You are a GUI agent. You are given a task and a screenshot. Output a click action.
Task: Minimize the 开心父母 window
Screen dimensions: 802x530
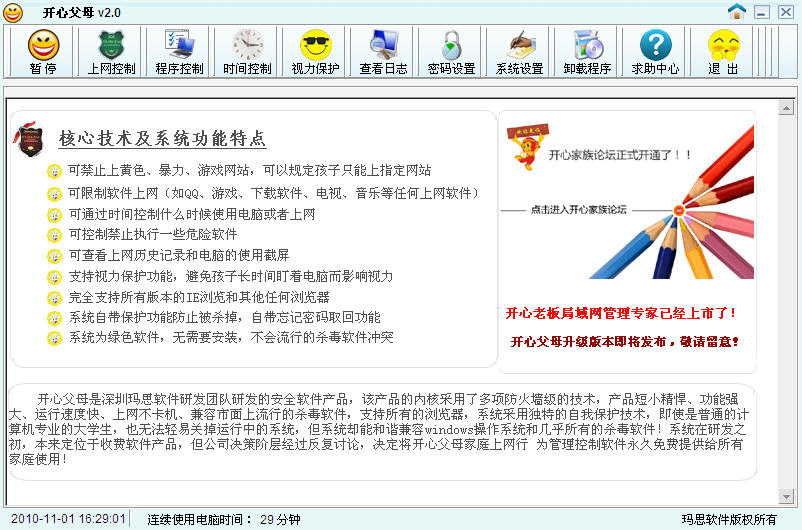761,12
